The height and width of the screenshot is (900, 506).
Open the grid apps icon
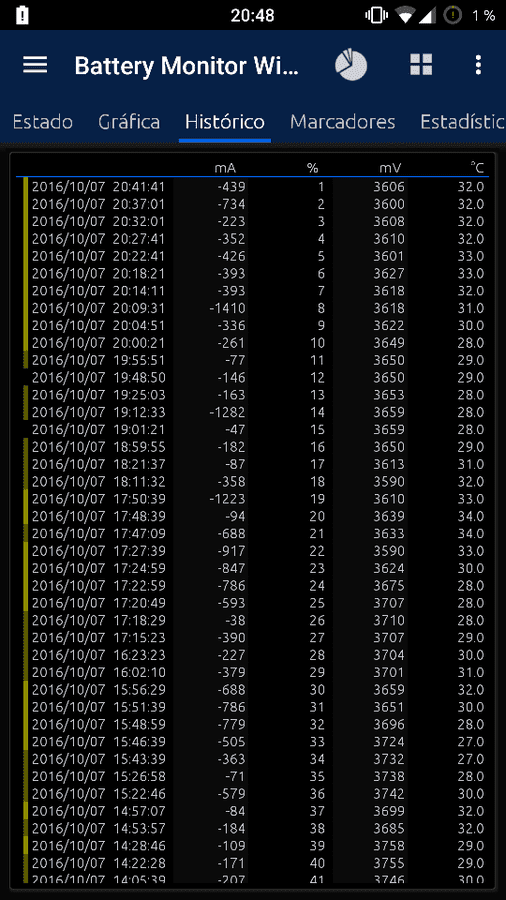[x=421, y=65]
